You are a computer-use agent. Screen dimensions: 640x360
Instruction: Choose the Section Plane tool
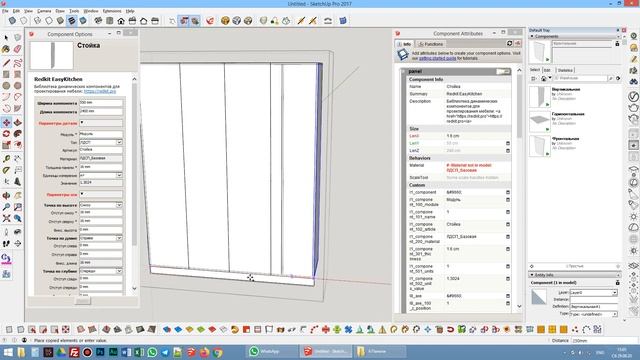pyautogui.click(x=18, y=244)
